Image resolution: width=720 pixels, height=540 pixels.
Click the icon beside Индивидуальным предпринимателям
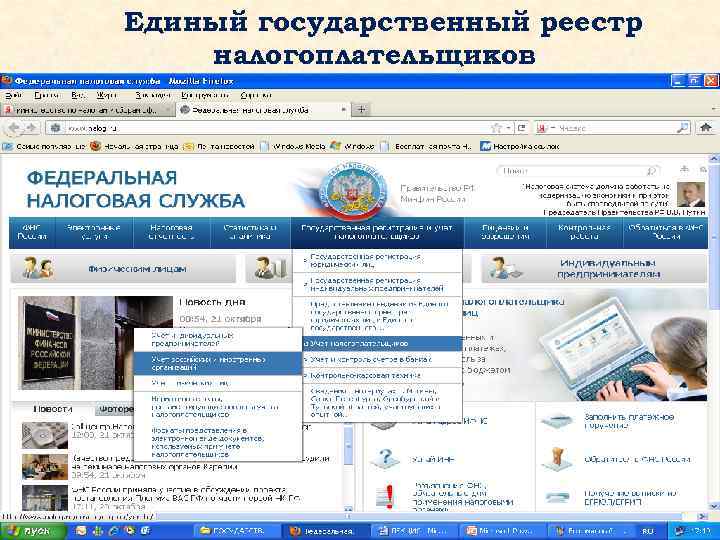[x=505, y=268]
